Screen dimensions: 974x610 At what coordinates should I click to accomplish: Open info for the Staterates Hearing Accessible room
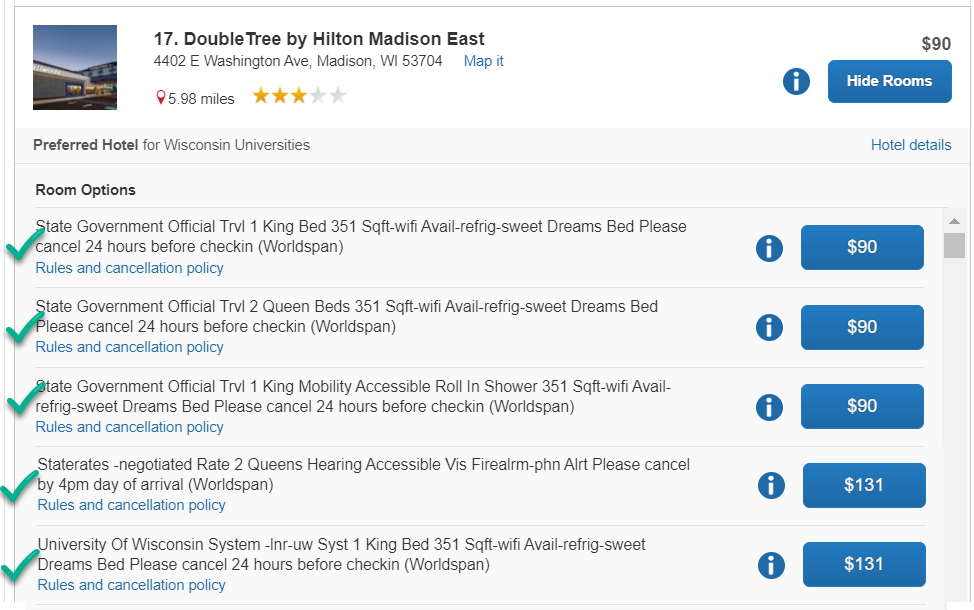pos(771,485)
